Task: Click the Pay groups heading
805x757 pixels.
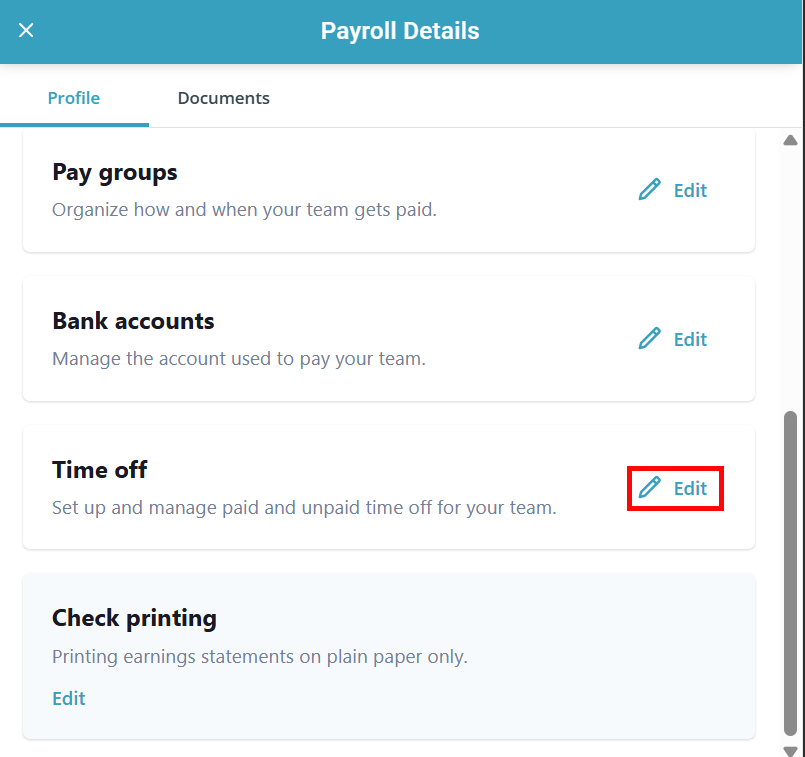Action: [x=115, y=172]
